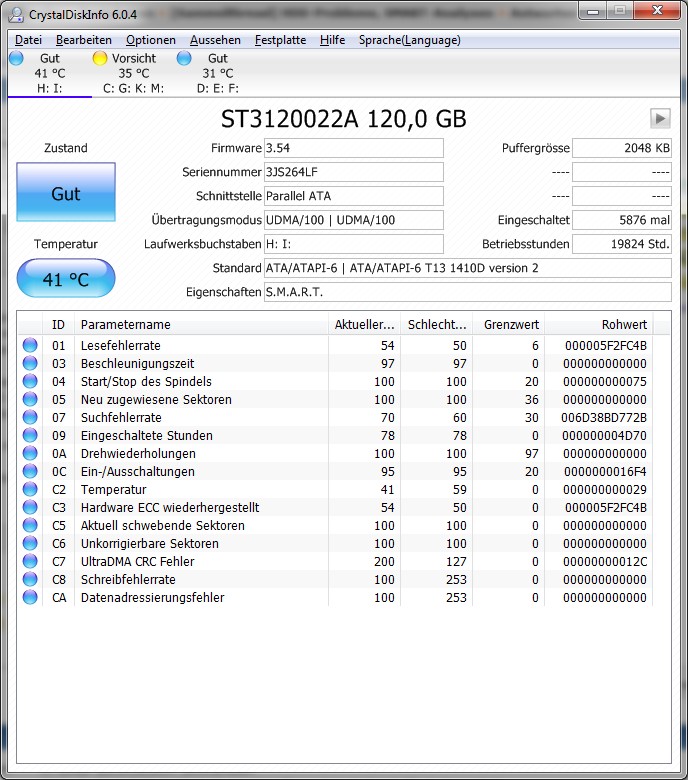Click the Übertragungsmodus field UDMA/100
Viewport: 688px width, 780px height.
pos(354,220)
